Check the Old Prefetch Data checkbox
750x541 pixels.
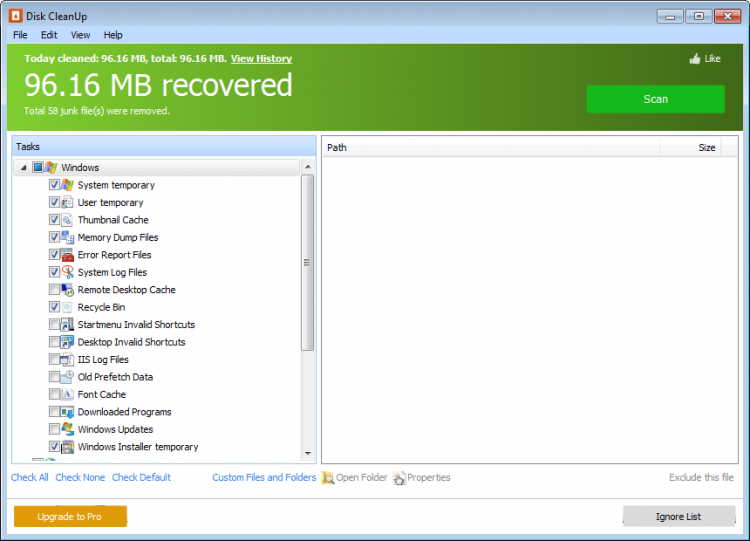pyautogui.click(x=54, y=377)
